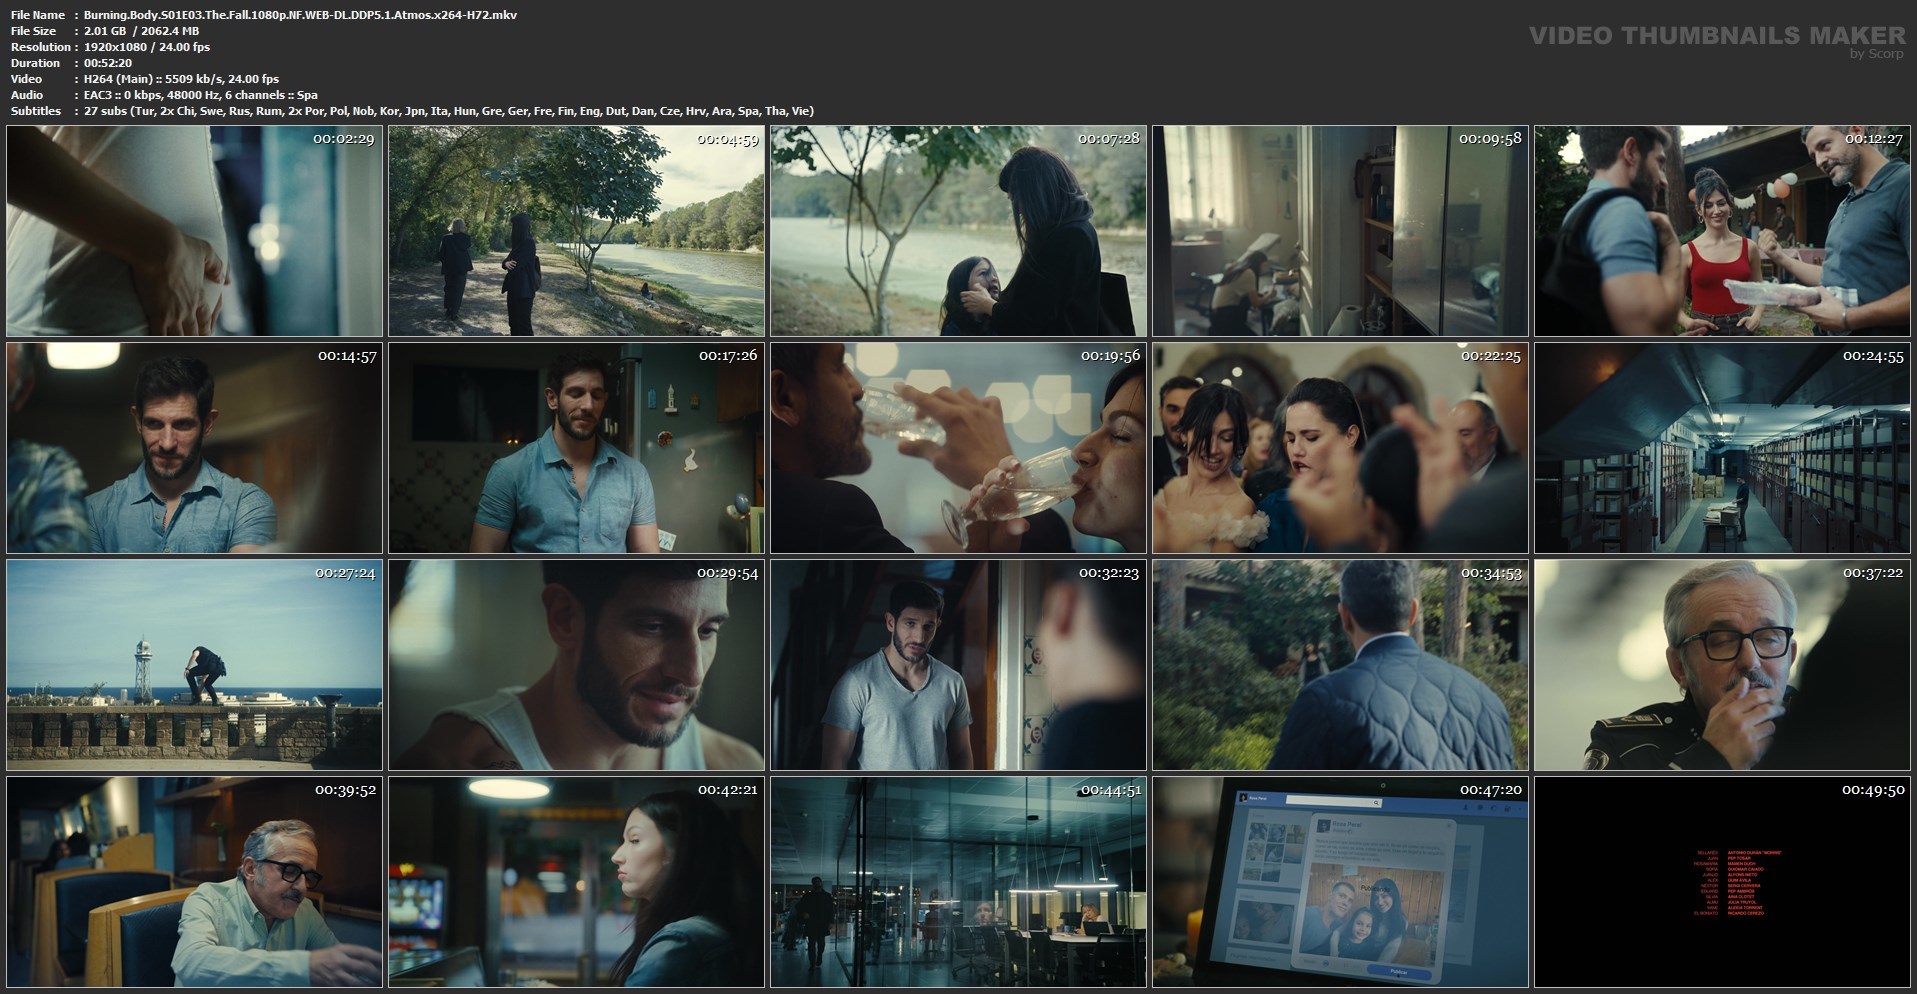Screen dimensions: 1917x994
Task: Click the duration value 00:52:20
Action: point(108,63)
